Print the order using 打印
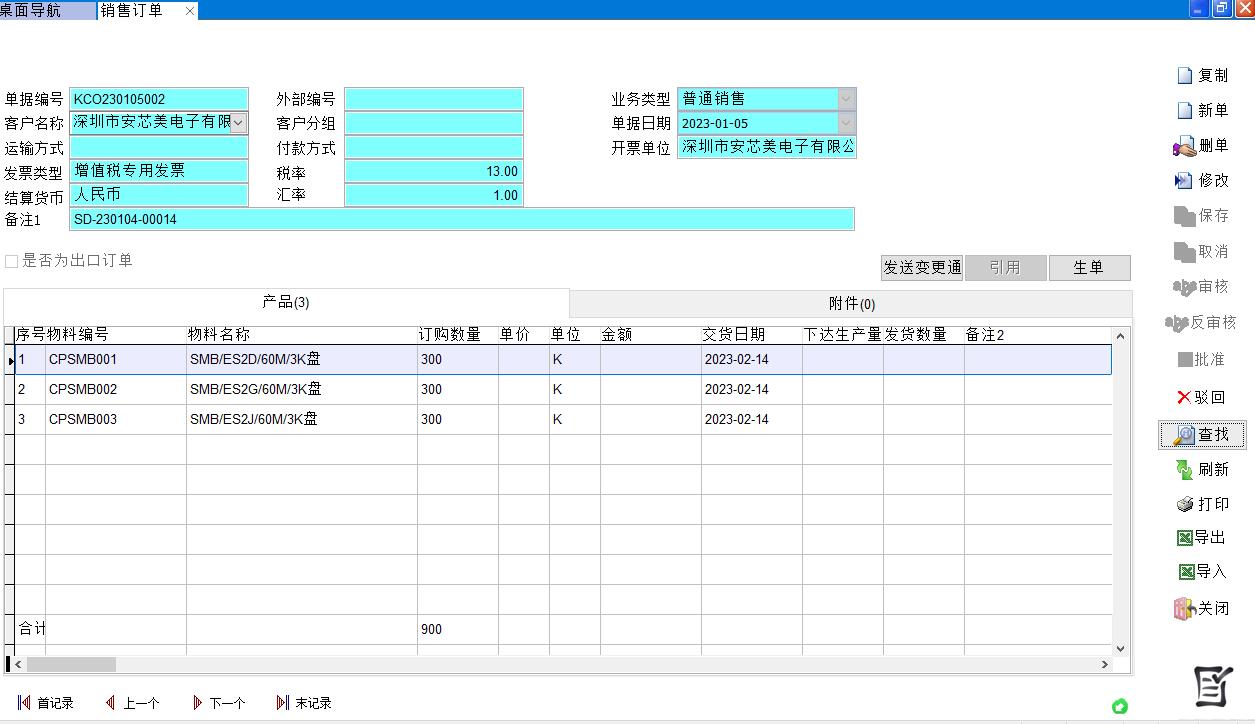 [1202, 505]
